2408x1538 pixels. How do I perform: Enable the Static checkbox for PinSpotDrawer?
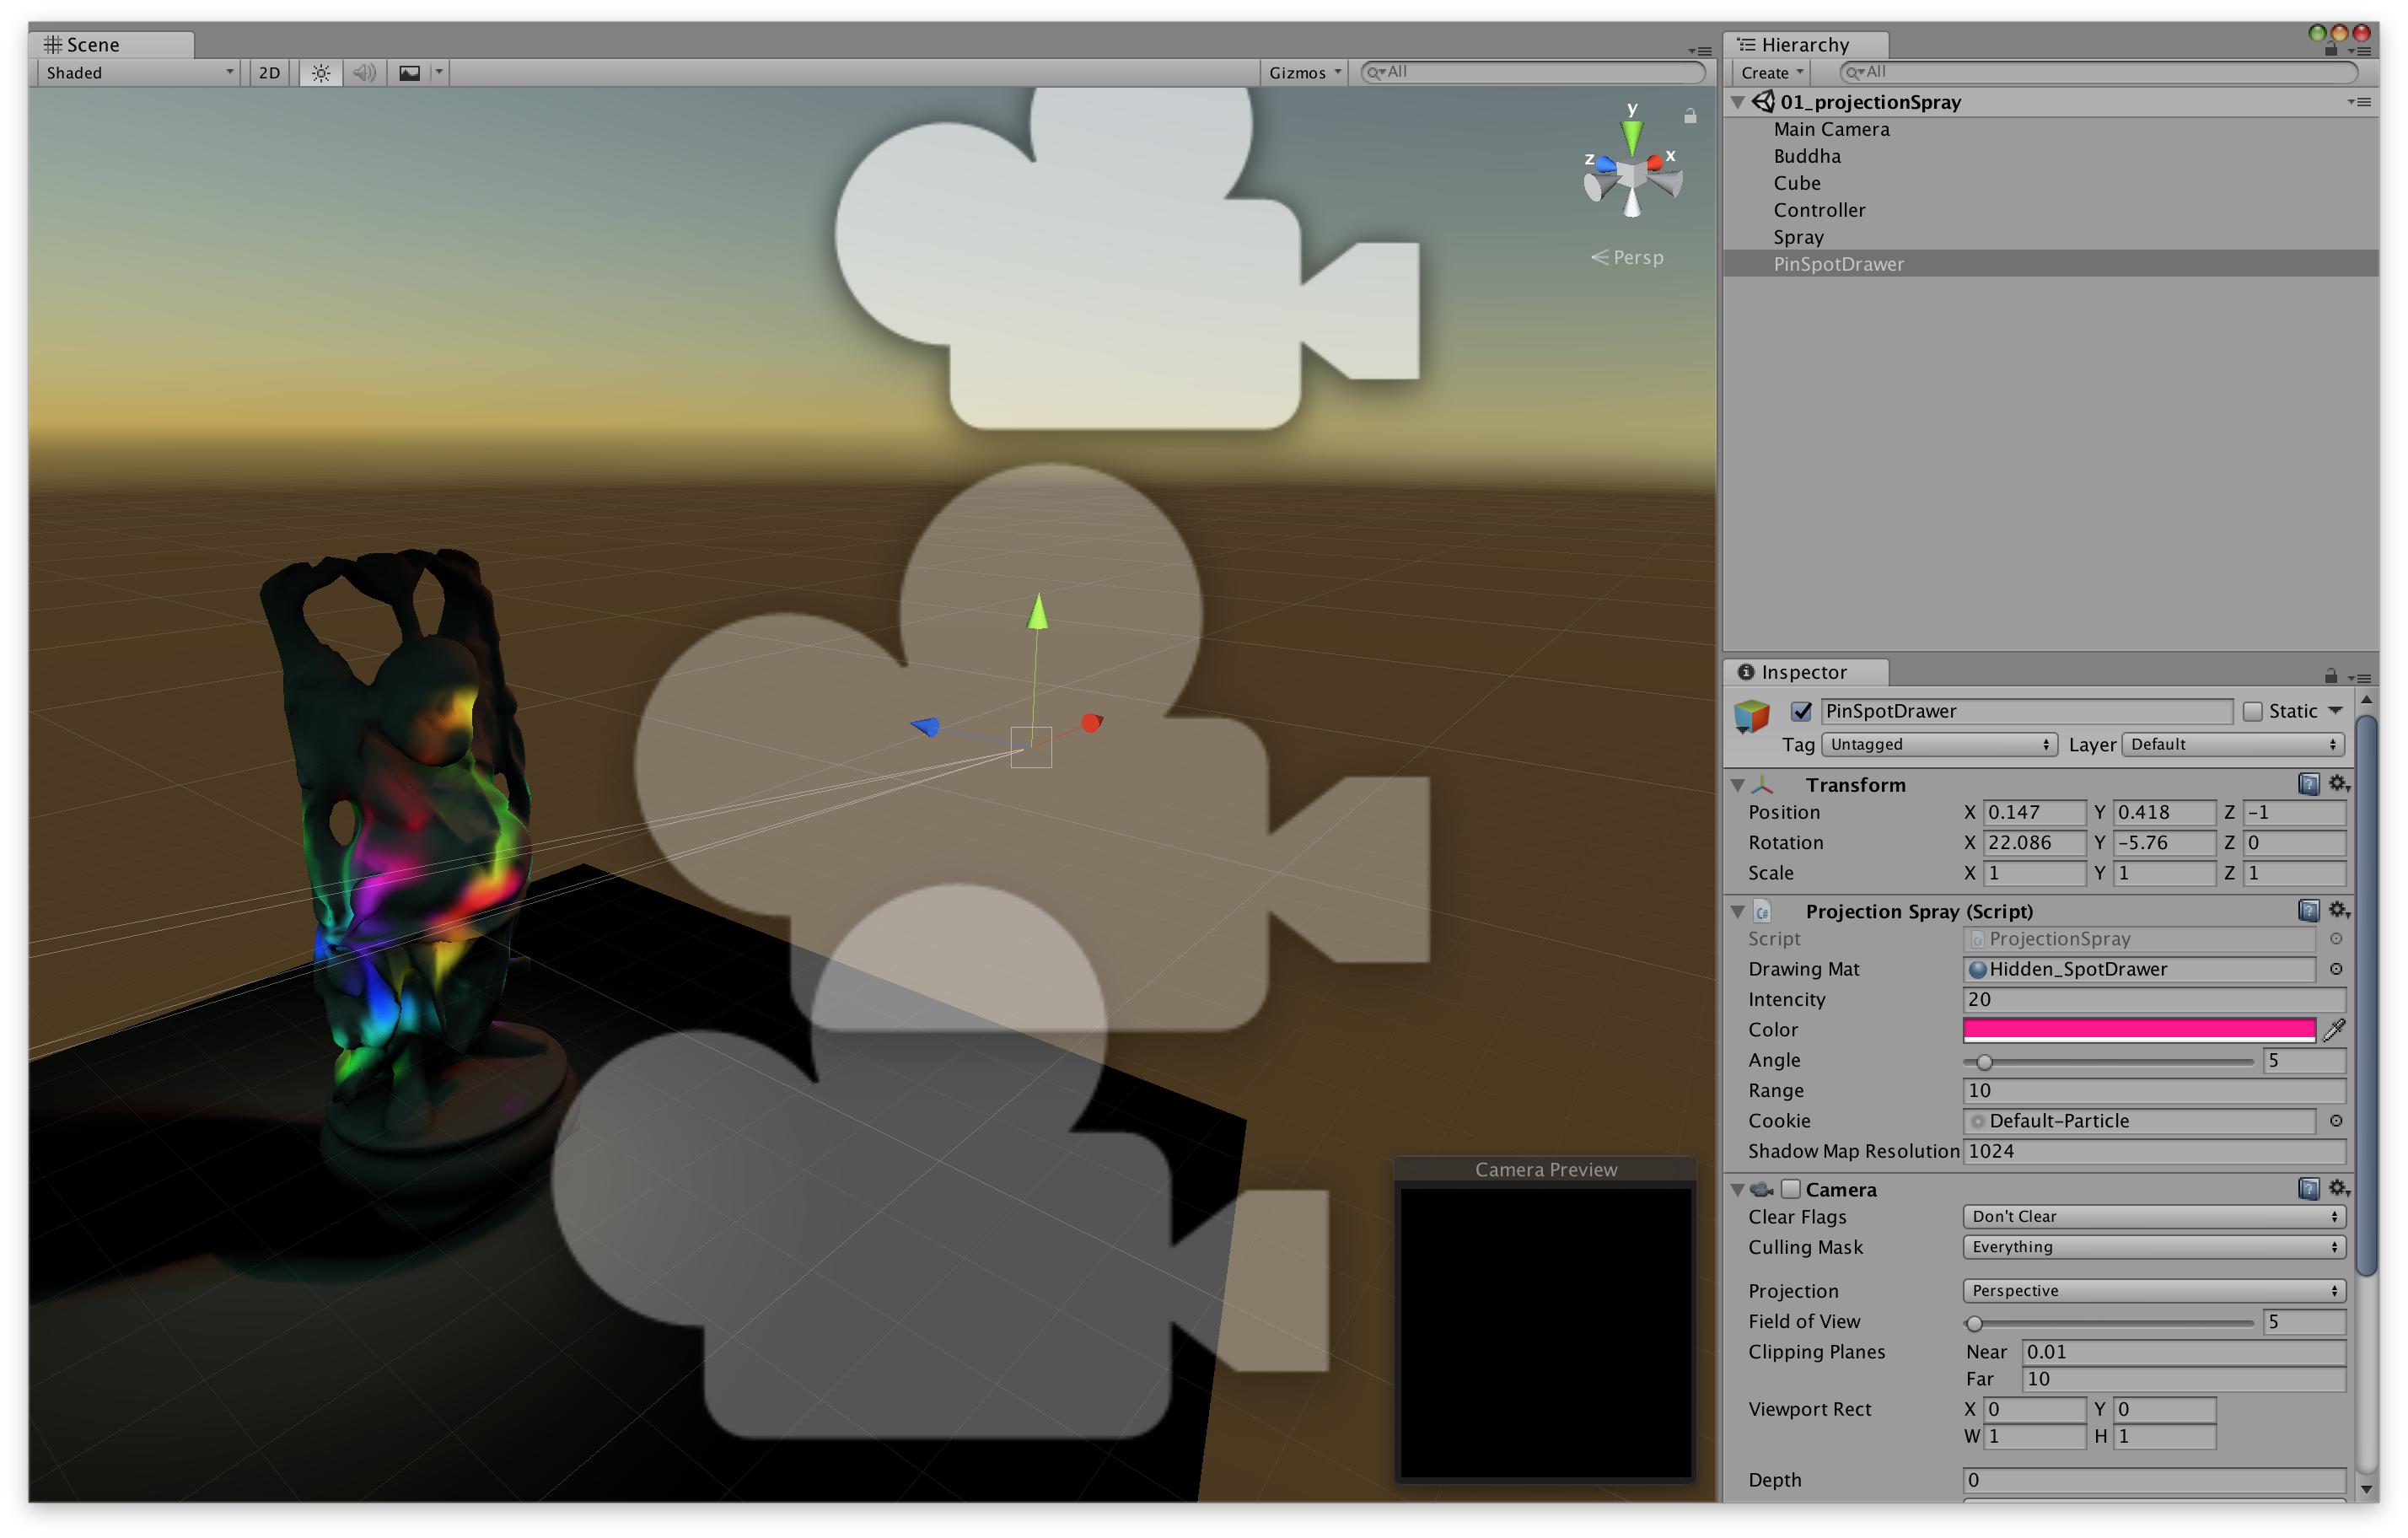tap(2255, 711)
